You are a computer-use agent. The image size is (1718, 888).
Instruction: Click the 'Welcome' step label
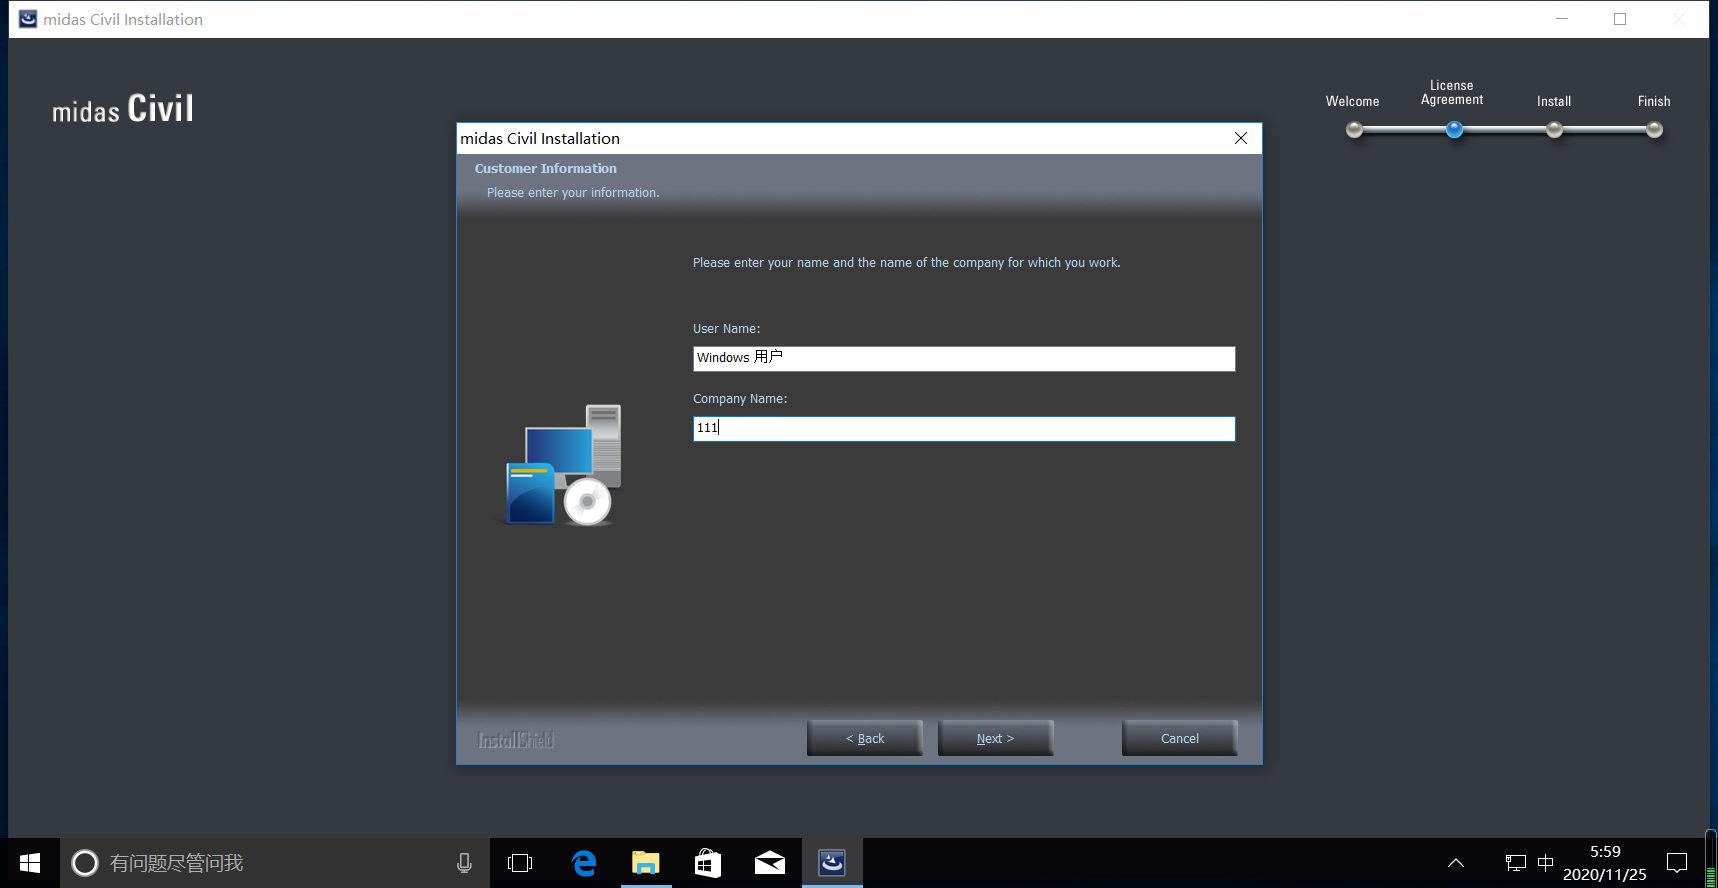(x=1353, y=101)
